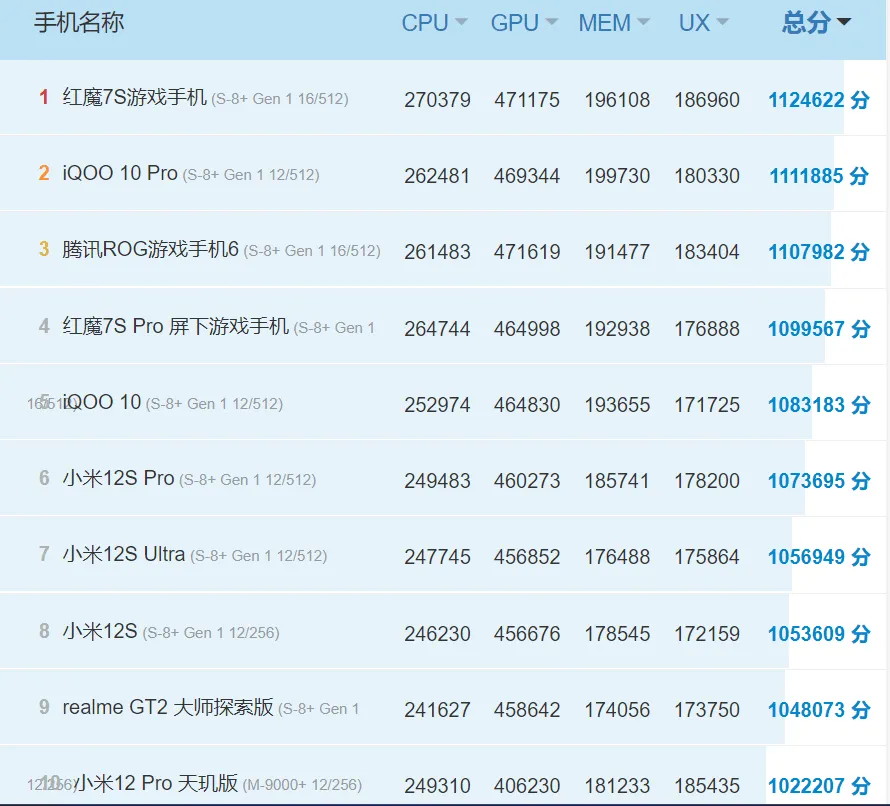
Task: Click GPU score 469344
Action: pyautogui.click(x=527, y=176)
